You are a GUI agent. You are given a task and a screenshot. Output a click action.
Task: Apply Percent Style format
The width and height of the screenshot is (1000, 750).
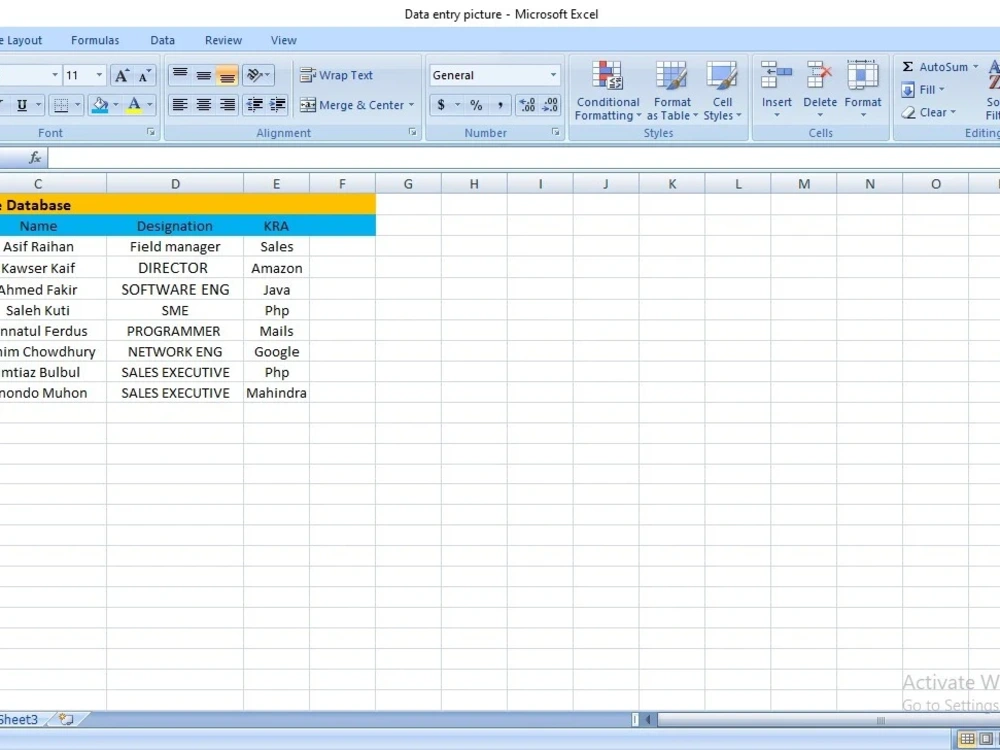point(476,105)
